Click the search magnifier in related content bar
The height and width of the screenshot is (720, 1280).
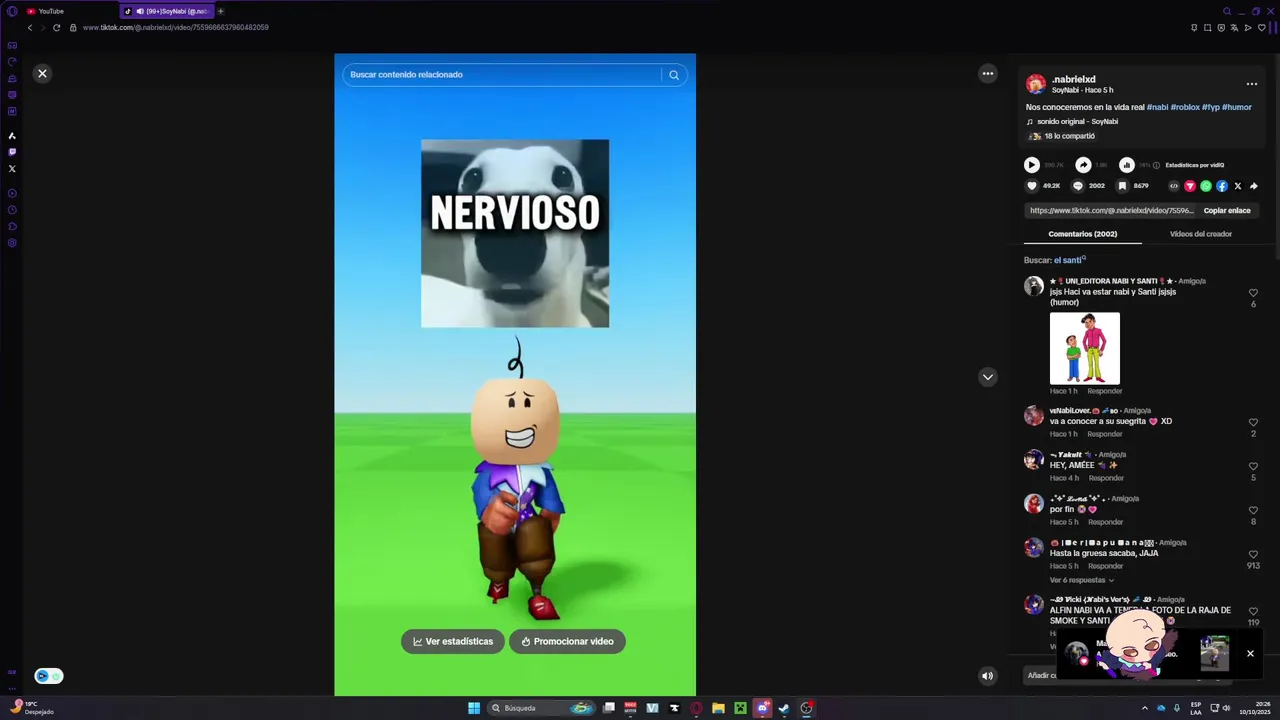click(674, 75)
